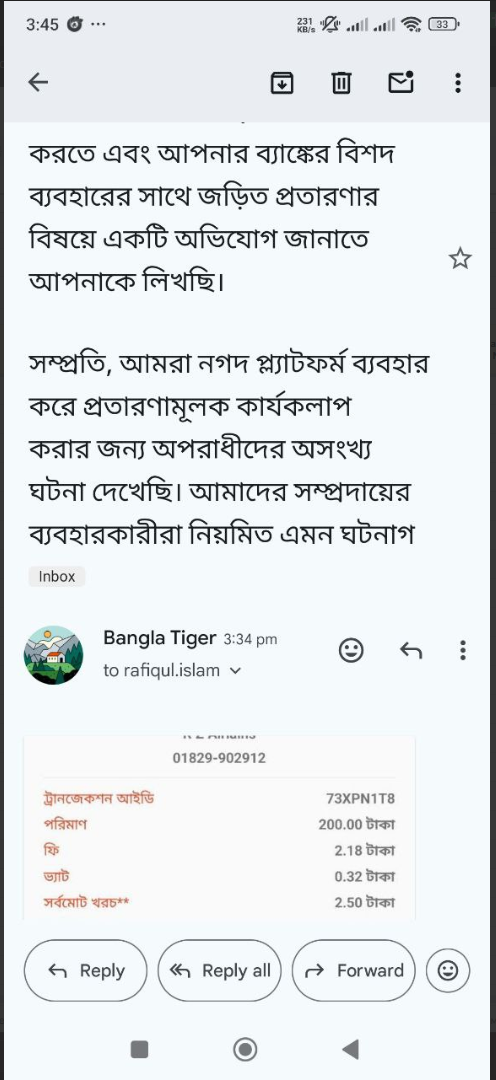Open the transaction receipt image attachment
This screenshot has width=496, height=1080.
(219, 829)
